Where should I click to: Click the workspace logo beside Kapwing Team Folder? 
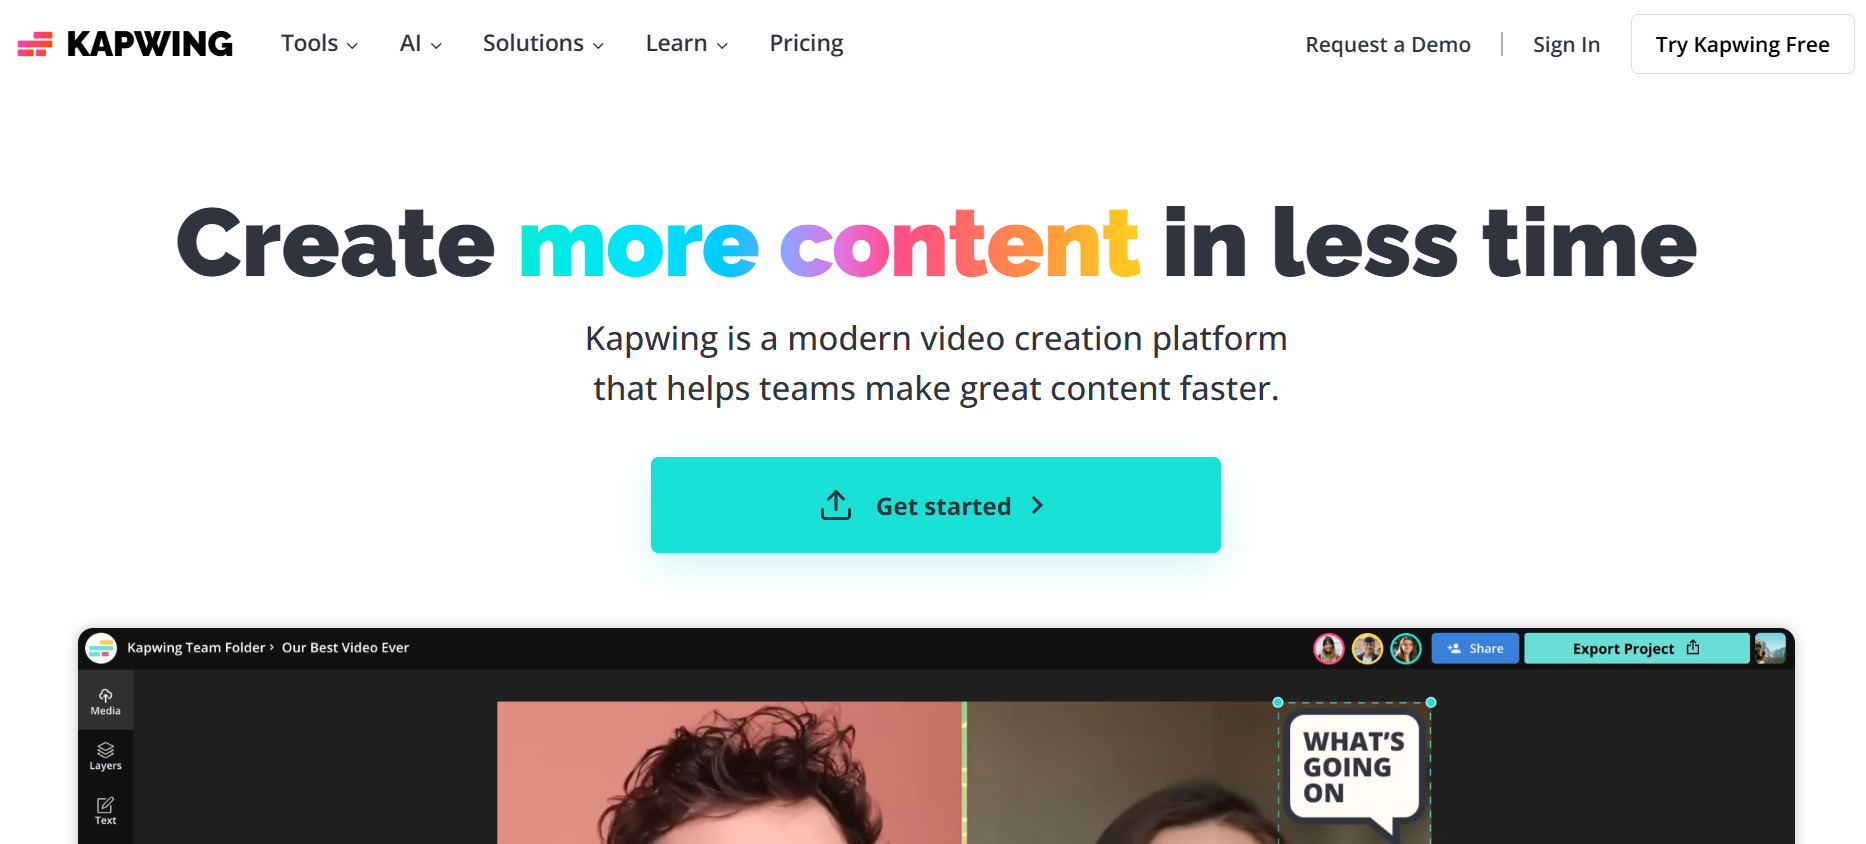(101, 648)
